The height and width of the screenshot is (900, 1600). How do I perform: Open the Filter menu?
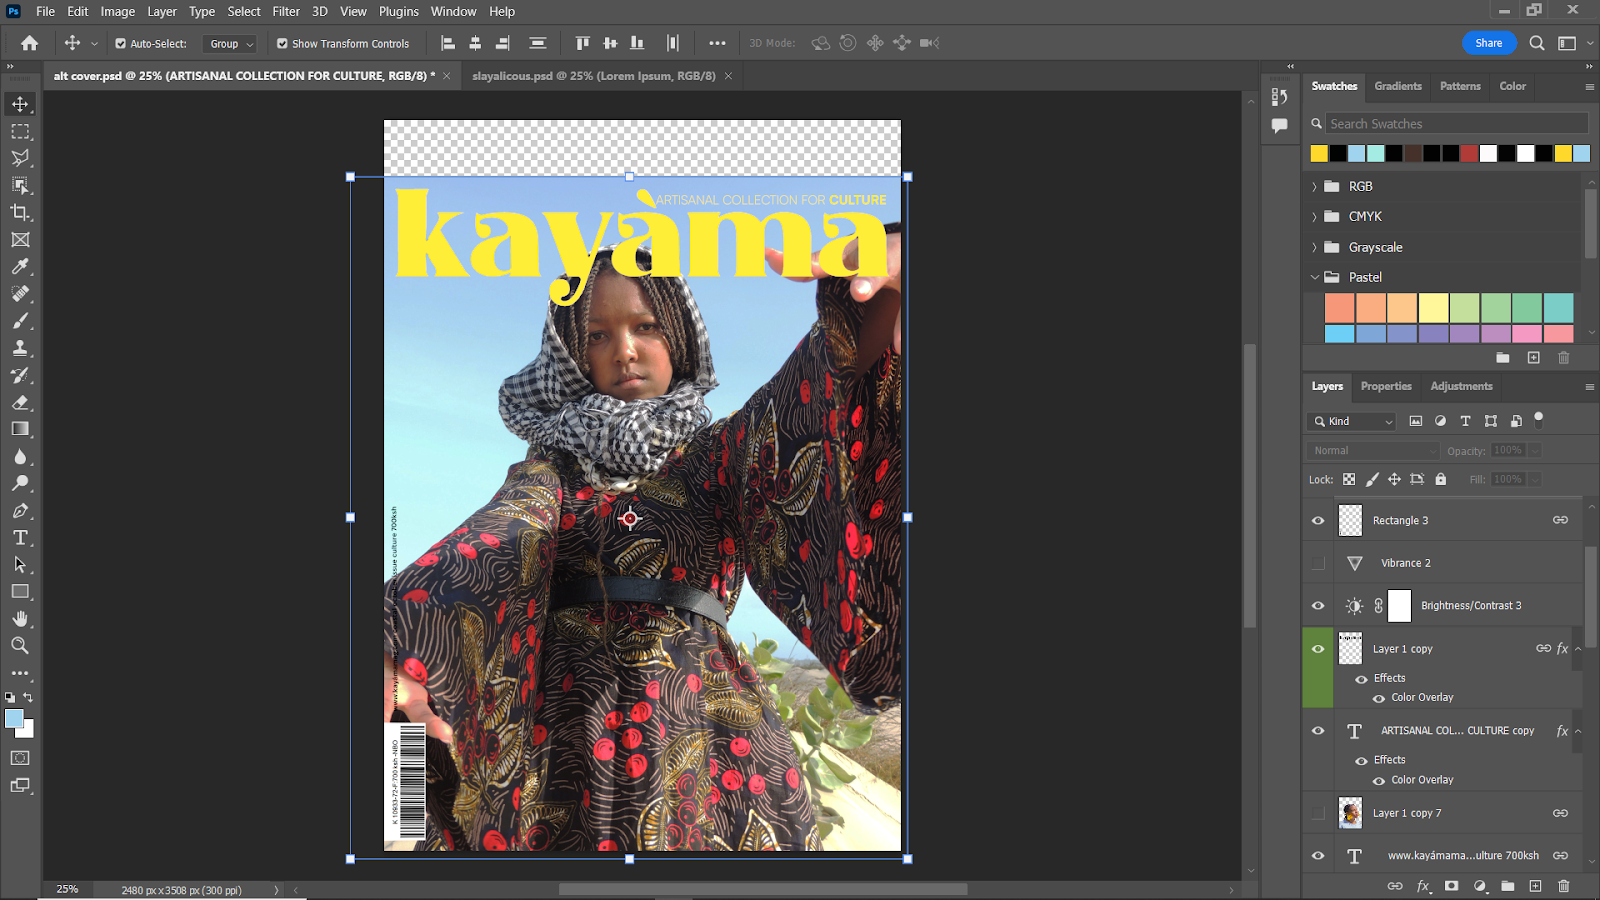click(x=286, y=12)
